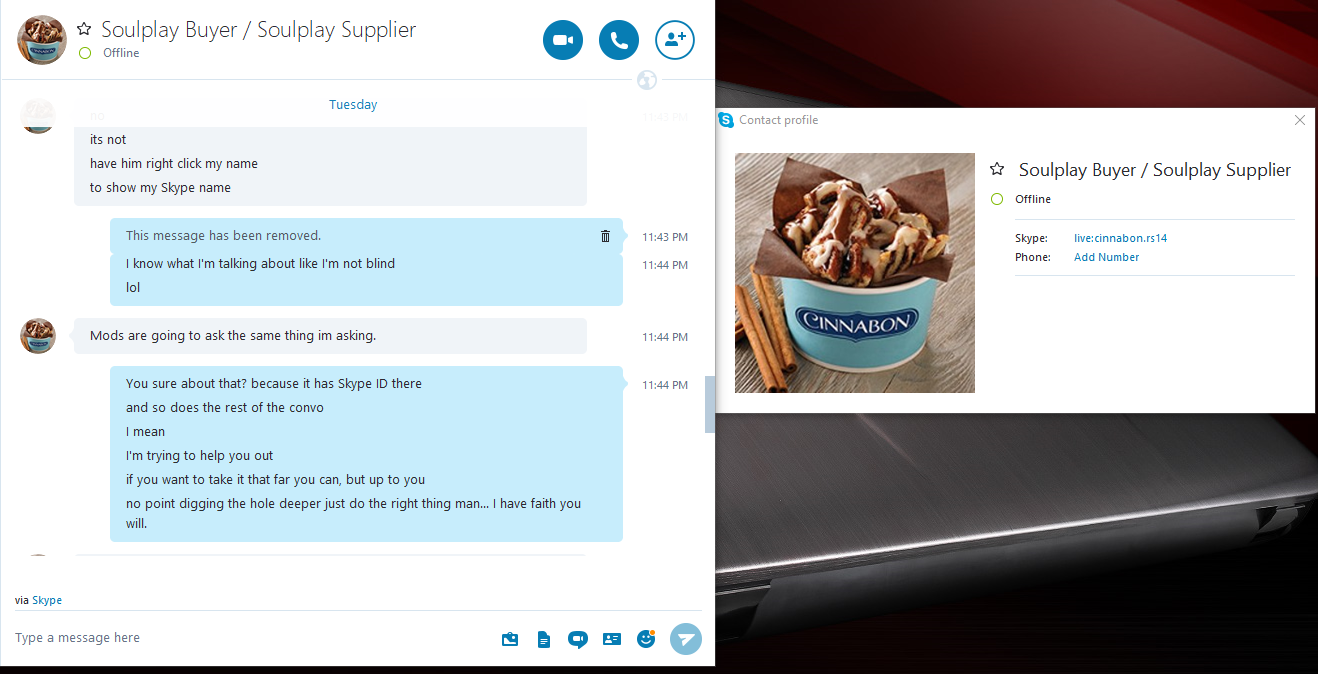
Task: Open contact avatar in chat header
Action: tap(42, 40)
